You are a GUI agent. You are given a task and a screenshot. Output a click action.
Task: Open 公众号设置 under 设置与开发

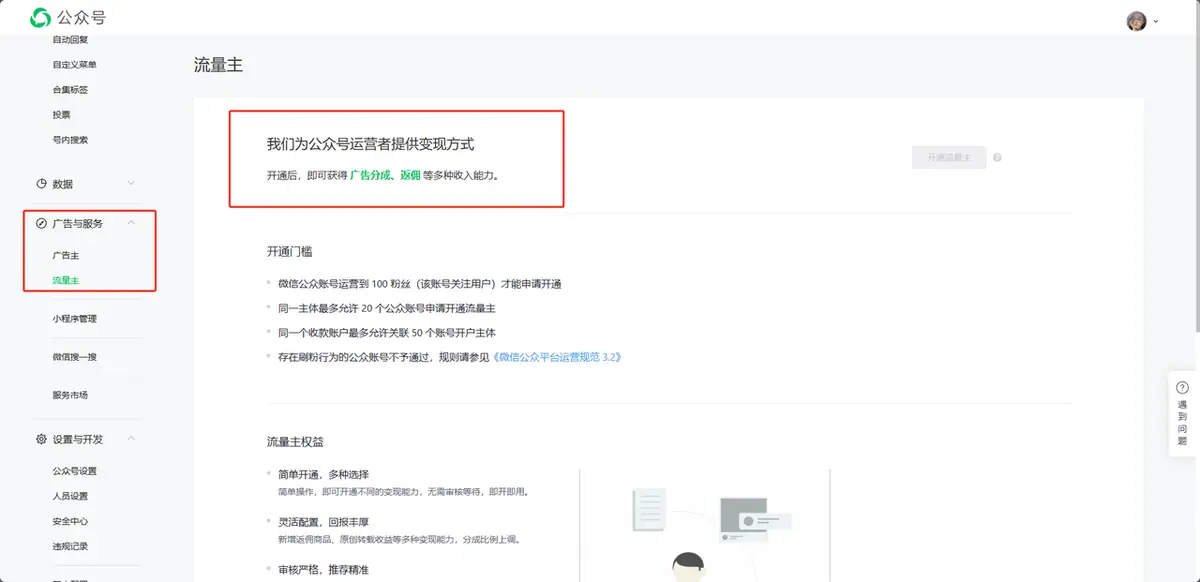pyautogui.click(x=75, y=471)
